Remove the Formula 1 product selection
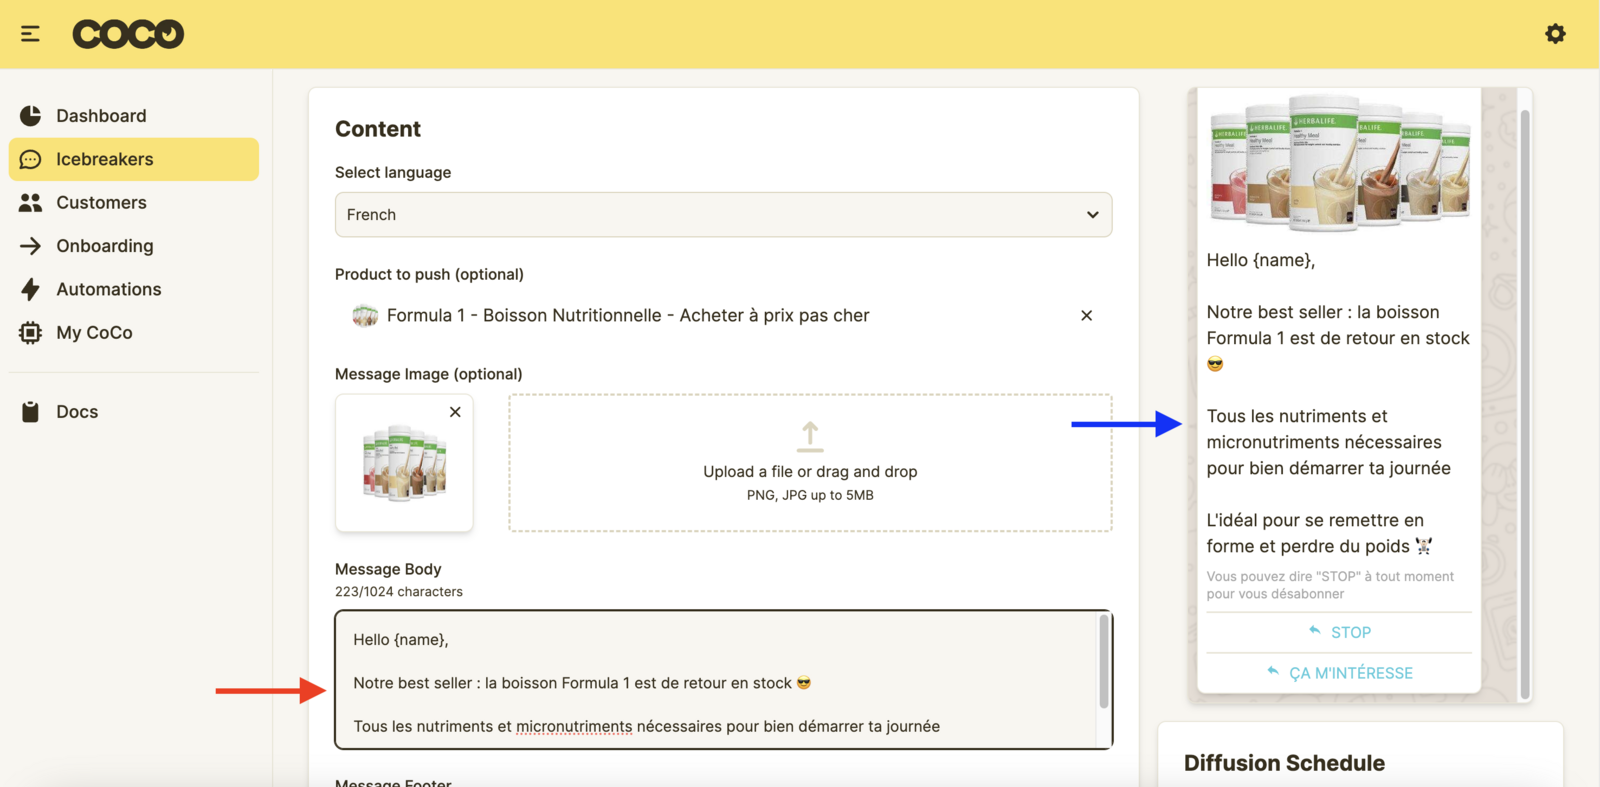The width and height of the screenshot is (1600, 787). coord(1086,316)
